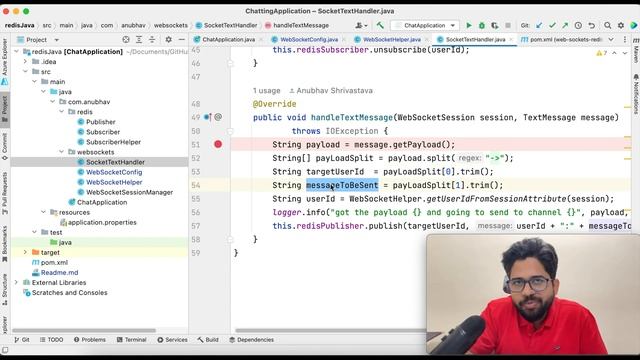640x360 pixels.
Task: Select Readme.md in project tree
Action: coord(59,272)
